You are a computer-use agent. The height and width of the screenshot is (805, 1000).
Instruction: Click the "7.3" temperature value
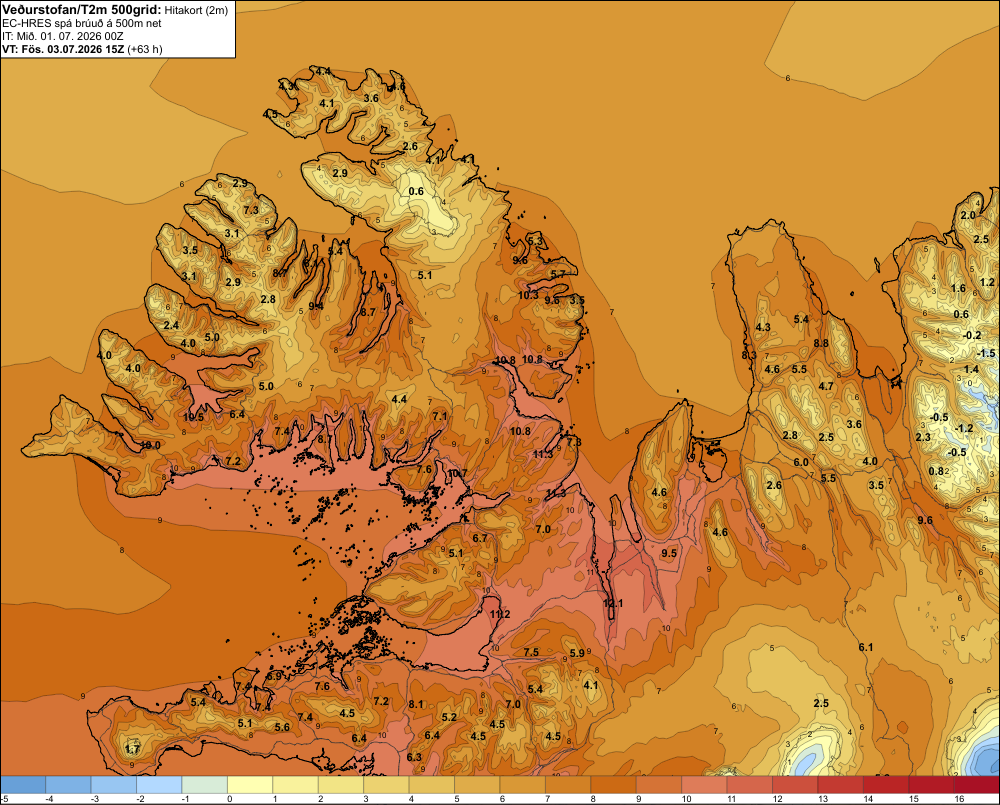coord(251,210)
